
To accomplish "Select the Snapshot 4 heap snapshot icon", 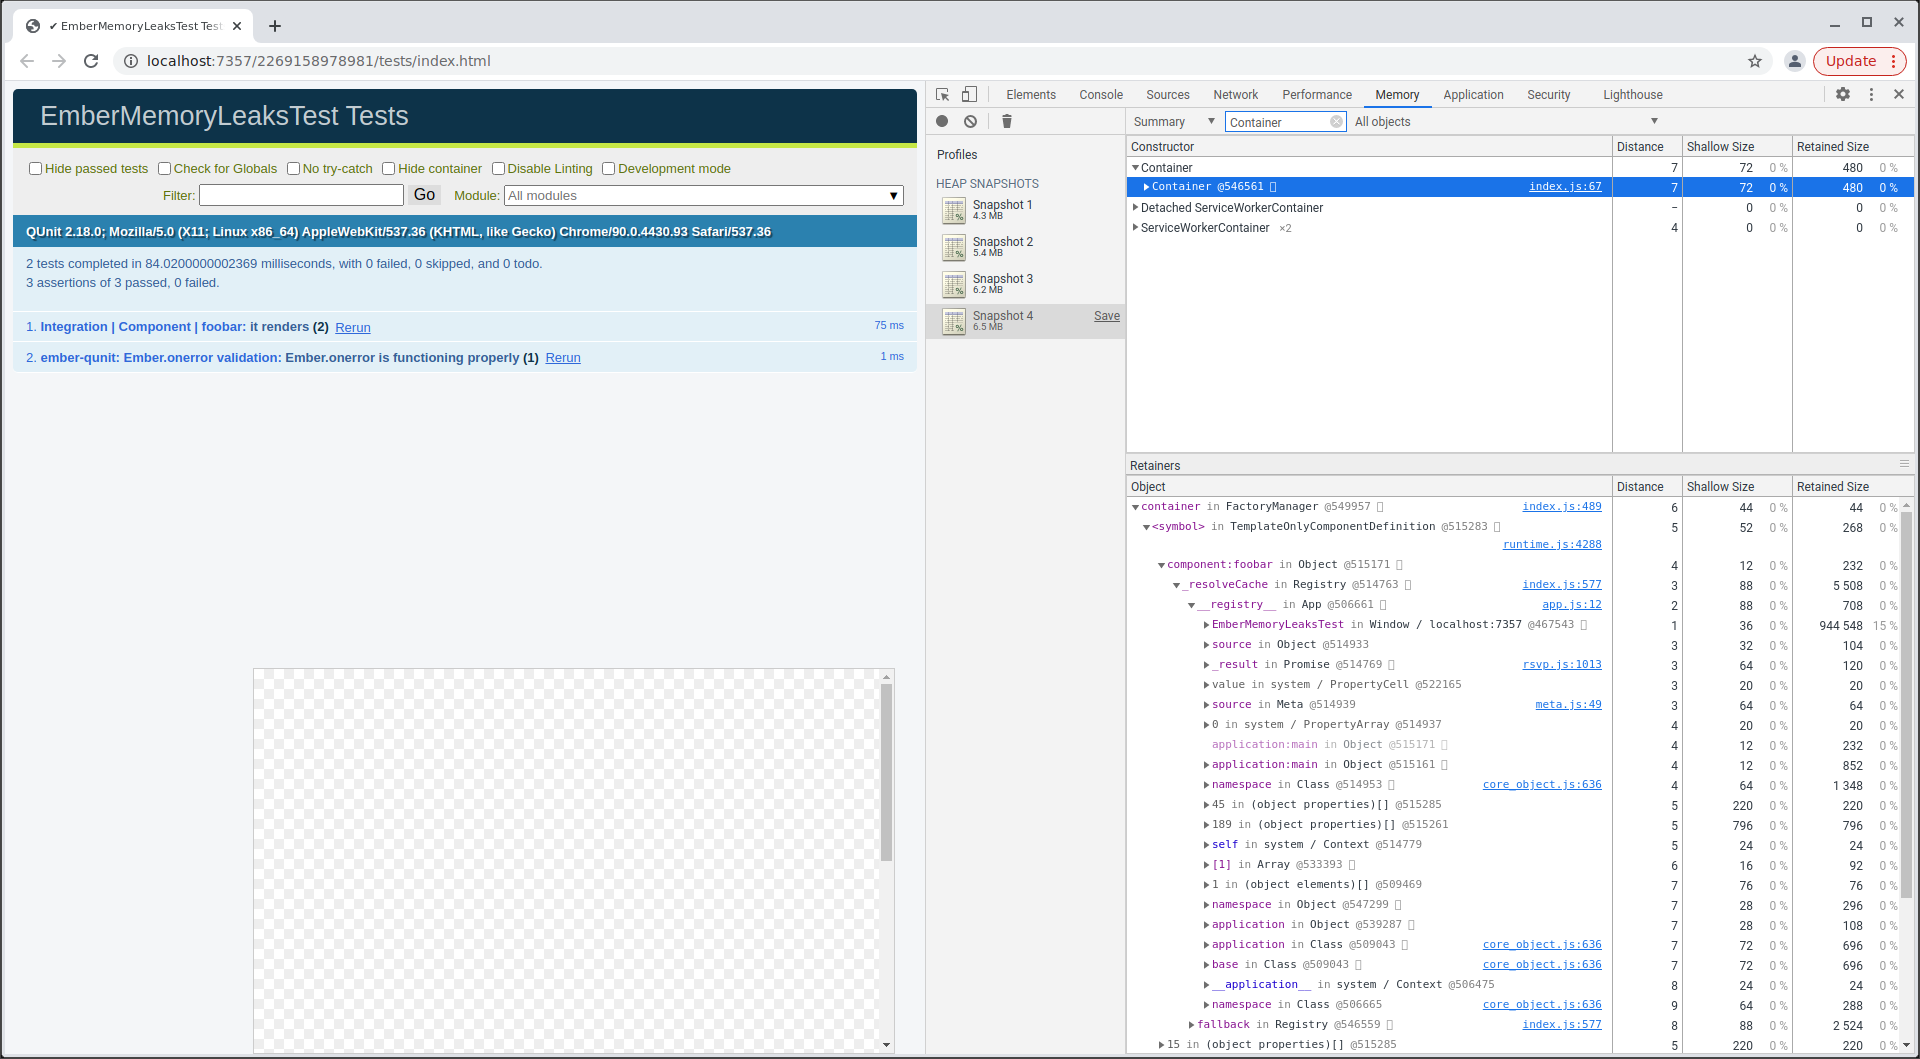I will pyautogui.click(x=954, y=321).
